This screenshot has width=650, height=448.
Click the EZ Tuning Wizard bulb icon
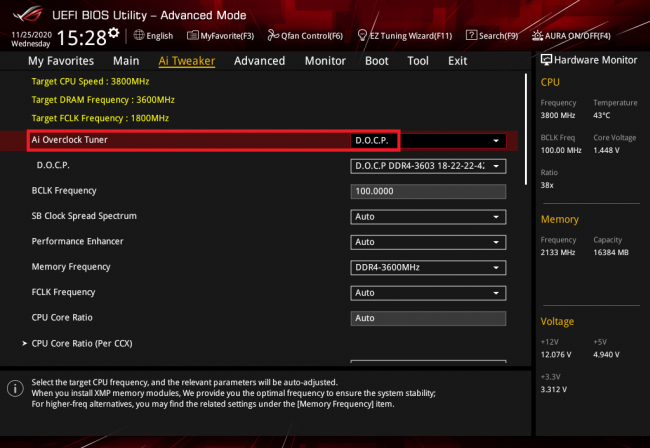click(362, 35)
